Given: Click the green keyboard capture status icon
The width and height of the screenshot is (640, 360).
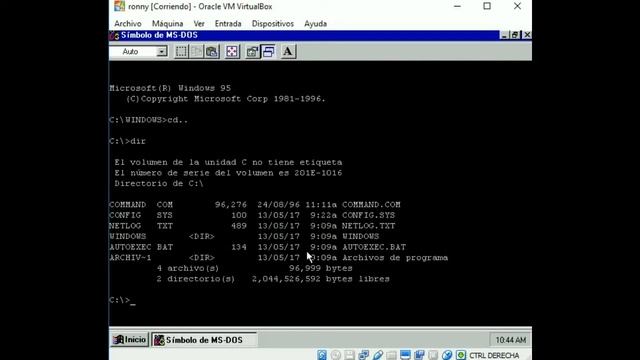Looking at the screenshot, I should (x=460, y=355).
